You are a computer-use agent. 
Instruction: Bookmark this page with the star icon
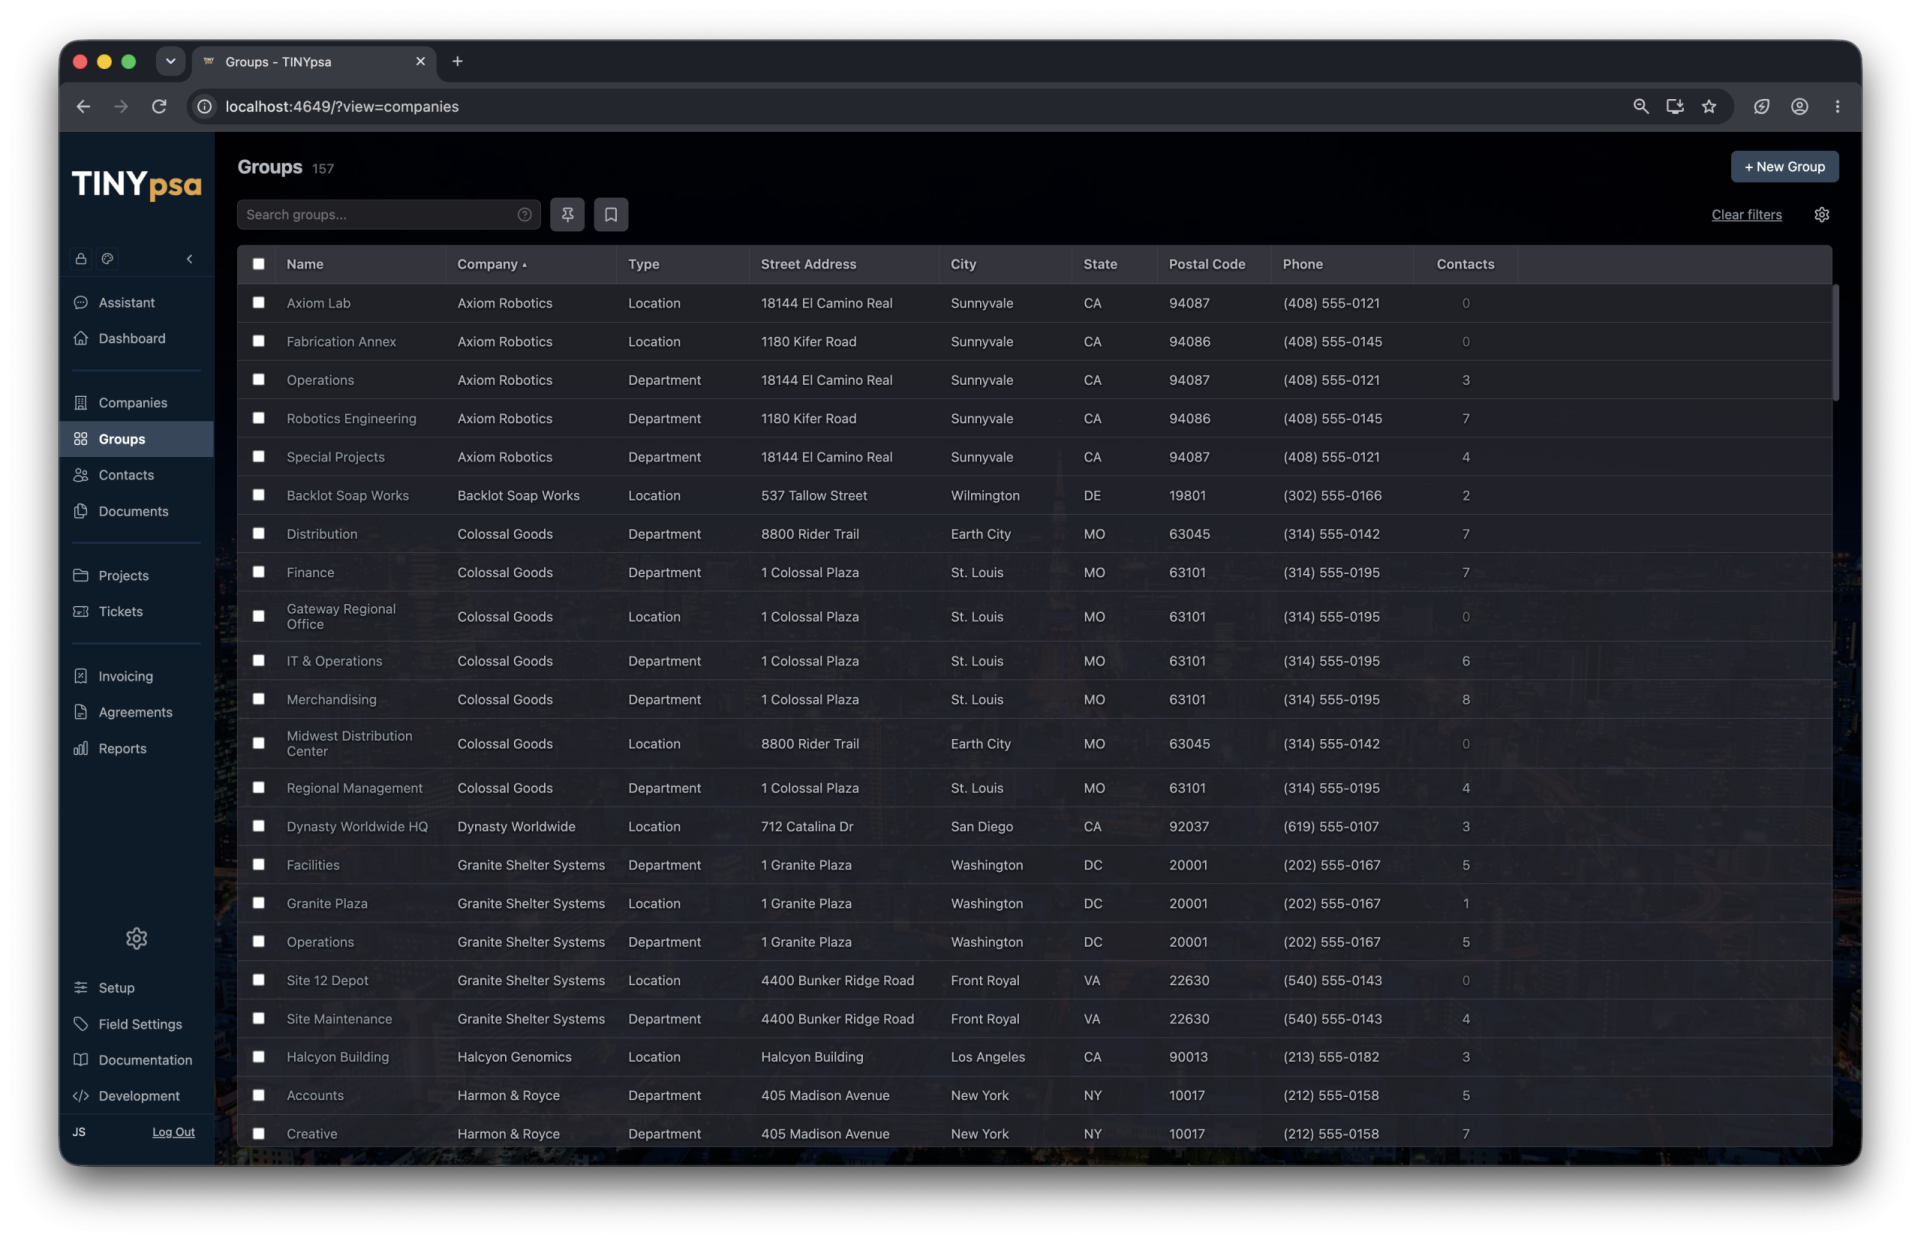[x=1709, y=106]
